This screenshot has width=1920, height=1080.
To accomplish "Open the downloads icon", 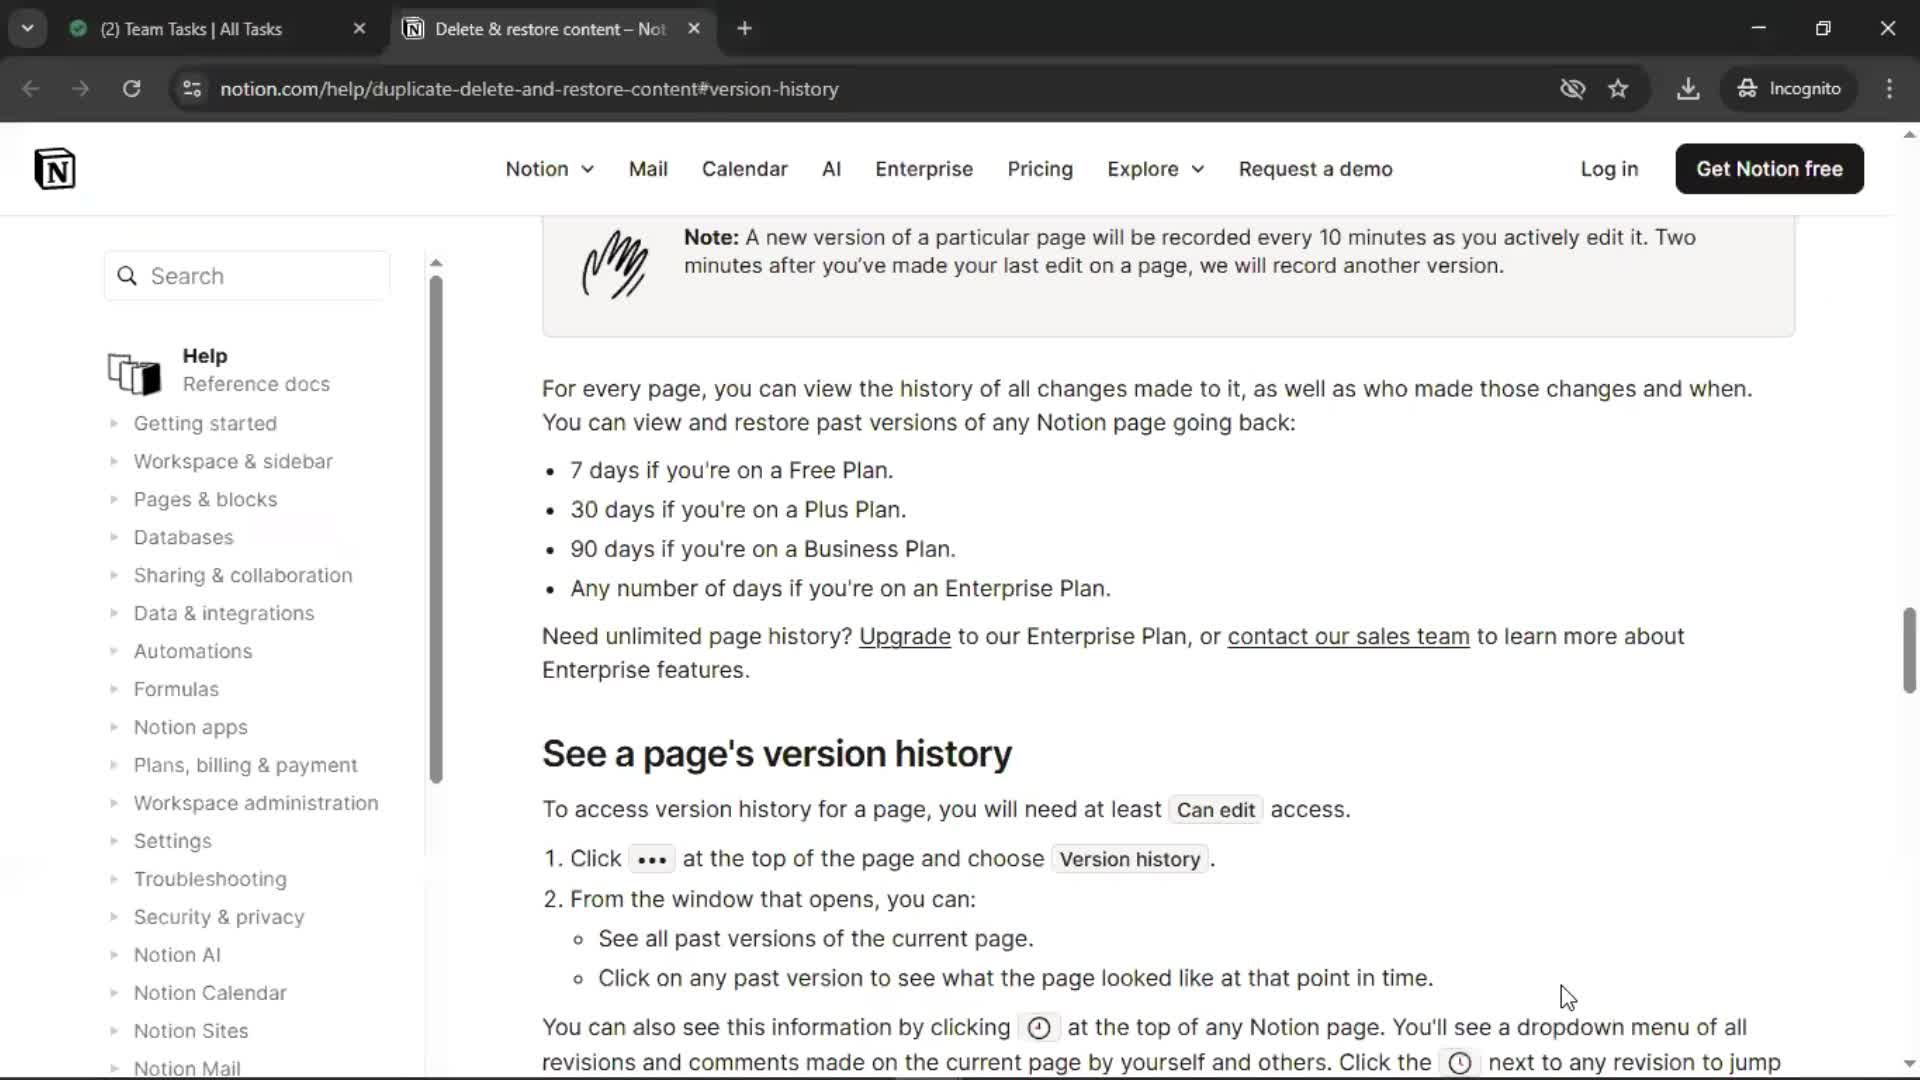I will click(x=1688, y=88).
